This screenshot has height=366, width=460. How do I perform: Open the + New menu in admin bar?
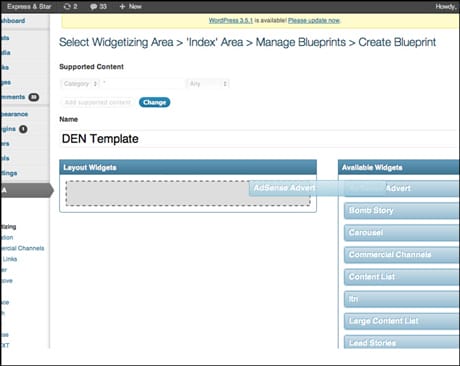[x=130, y=6]
